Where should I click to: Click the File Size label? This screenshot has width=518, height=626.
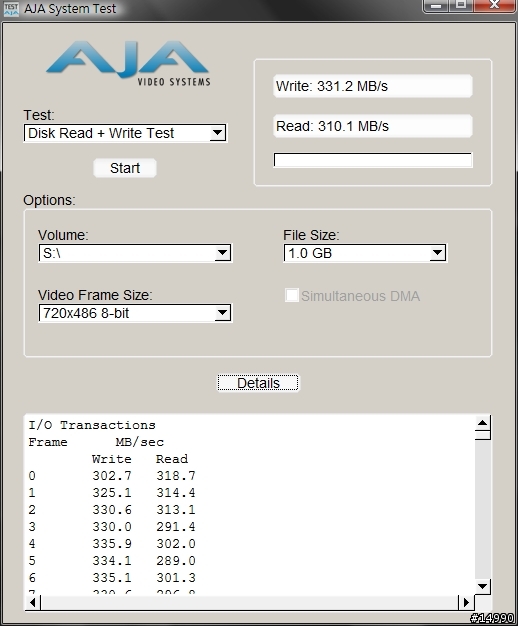tap(311, 235)
